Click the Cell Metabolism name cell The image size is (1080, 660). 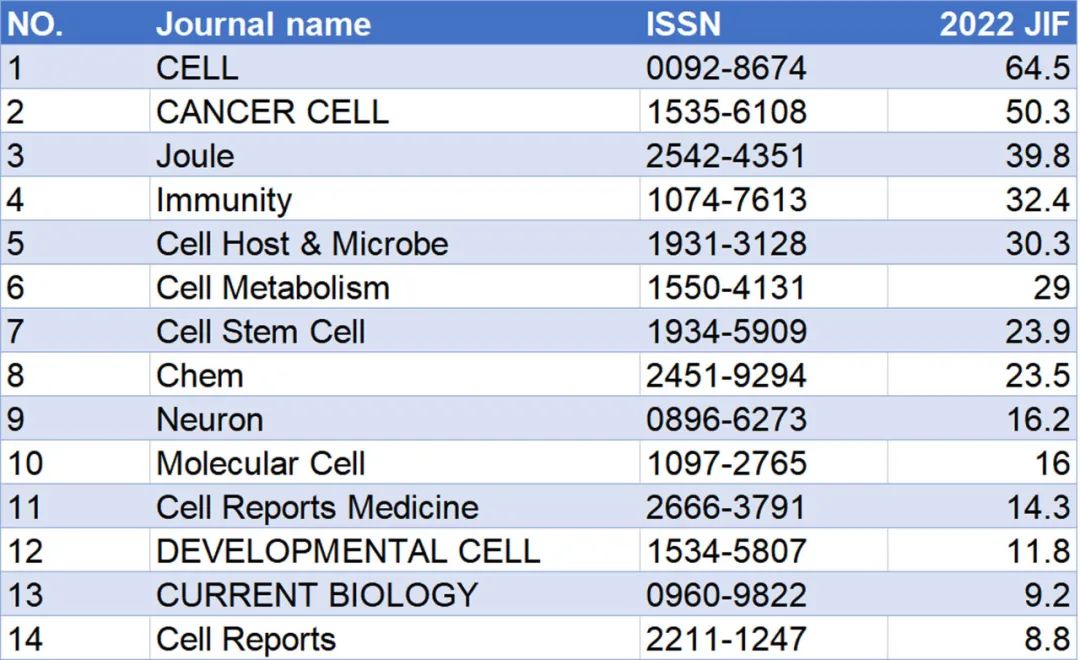[x=394, y=287]
